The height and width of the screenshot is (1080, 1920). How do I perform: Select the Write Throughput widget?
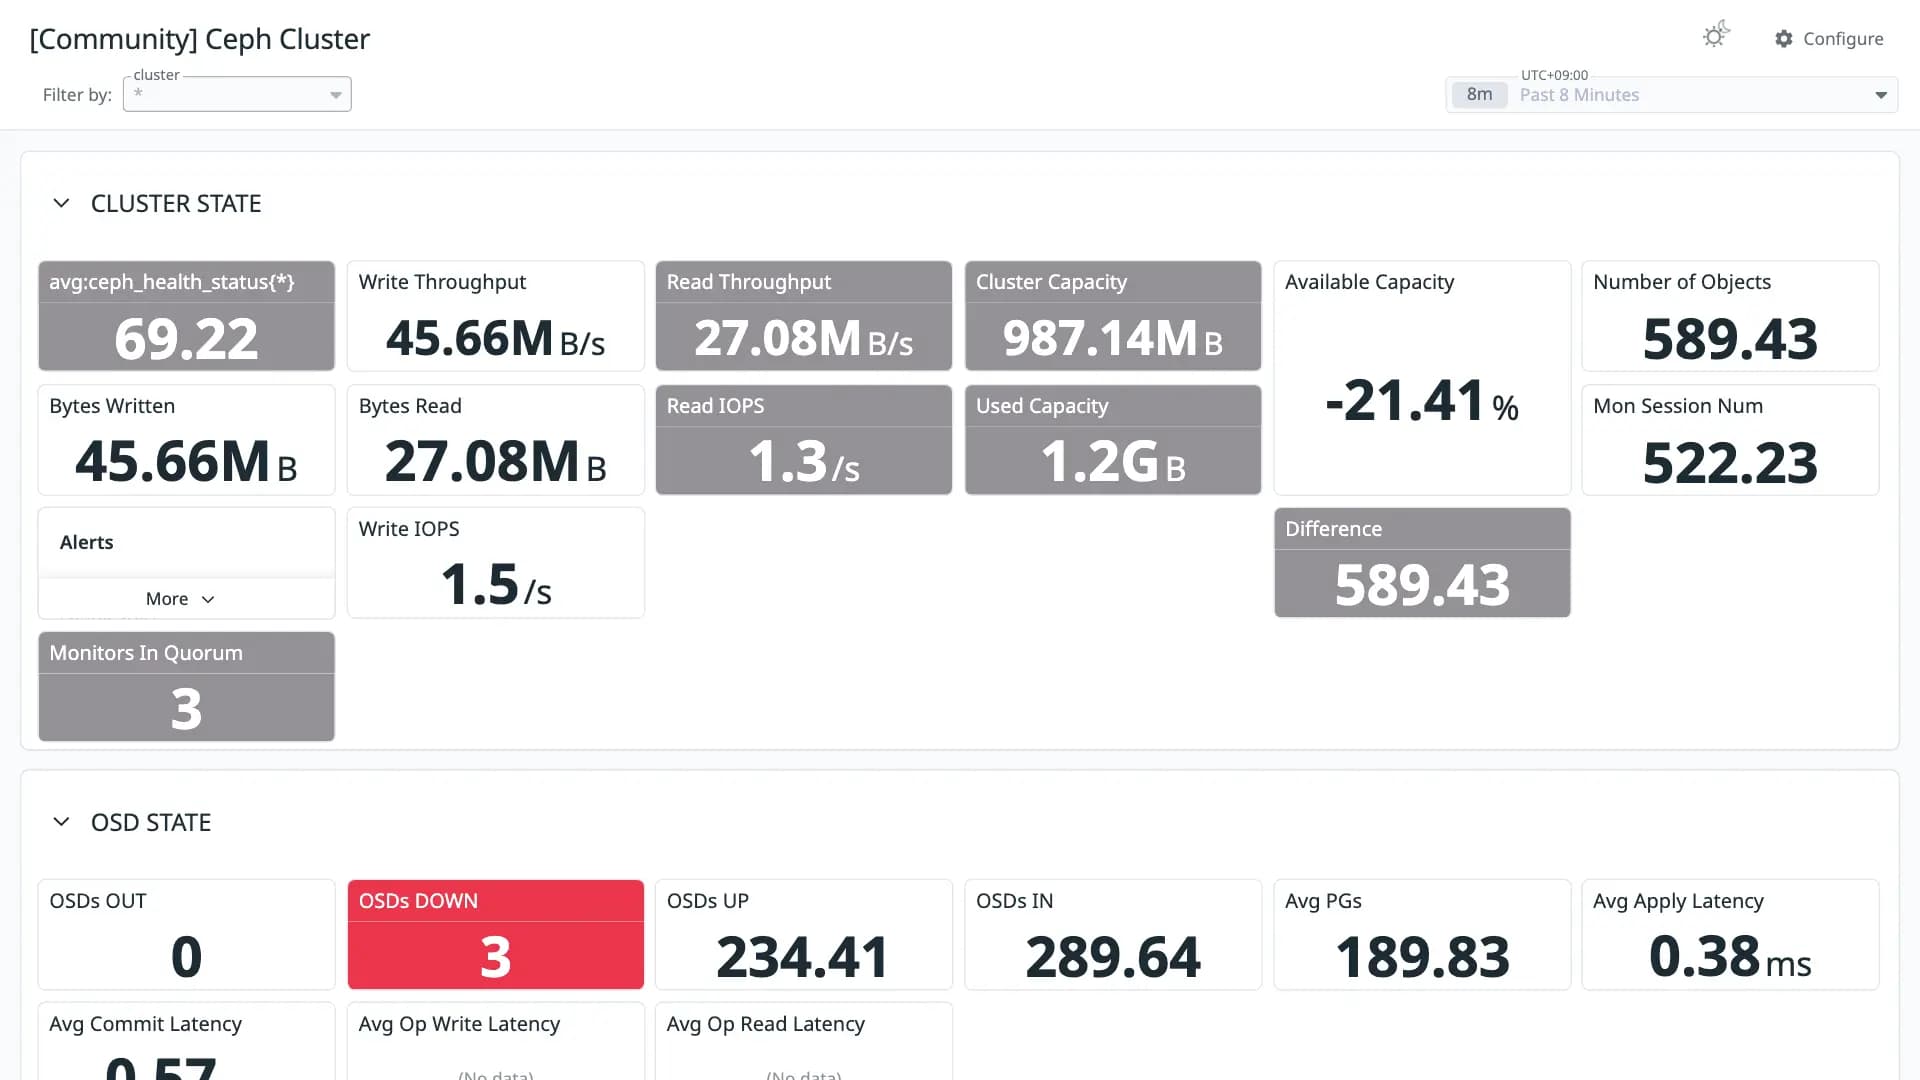click(x=496, y=316)
